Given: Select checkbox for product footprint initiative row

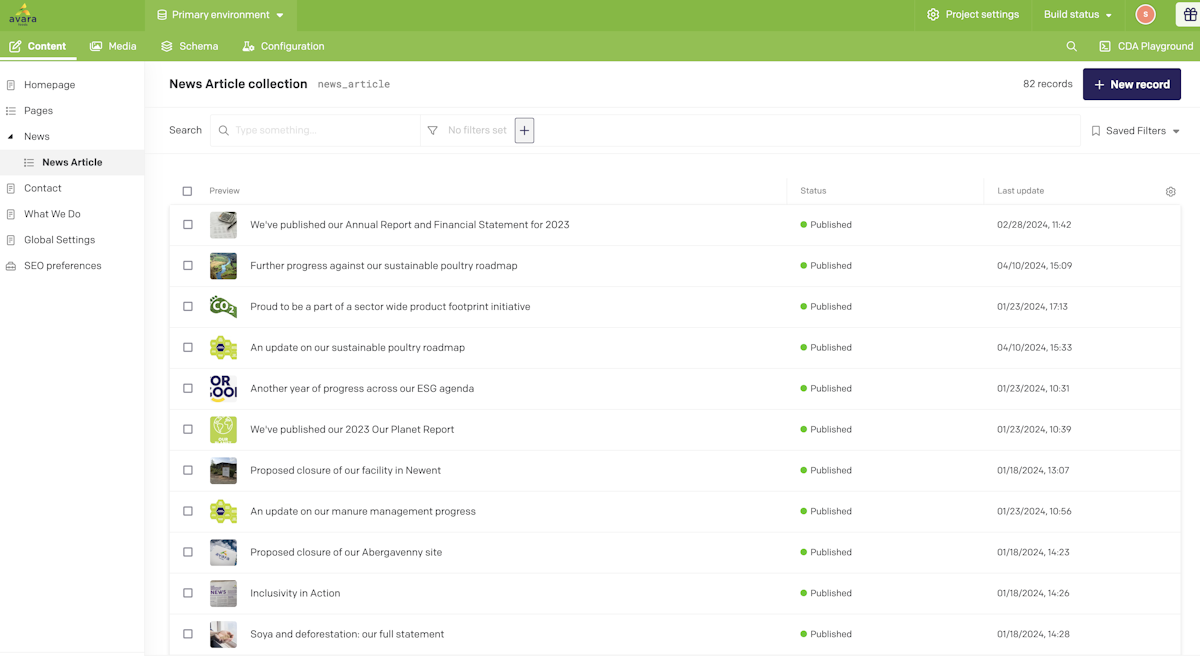Looking at the screenshot, I should 187,307.
